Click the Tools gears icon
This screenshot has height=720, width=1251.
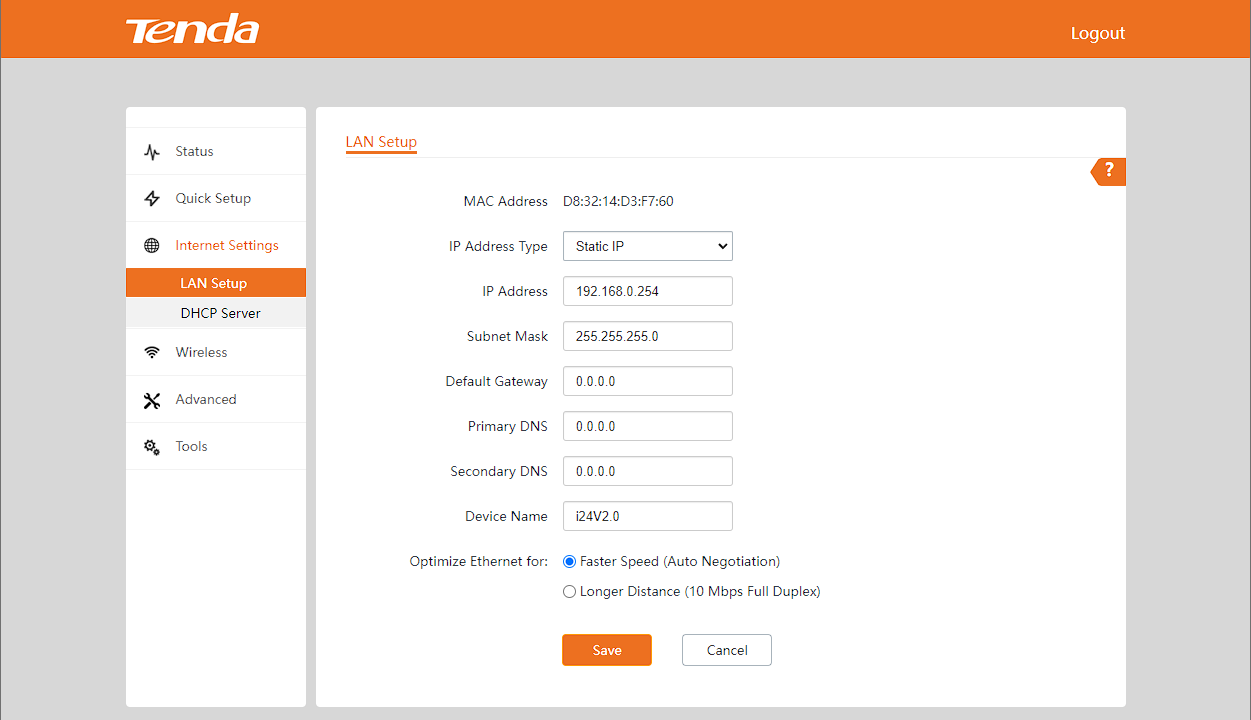coord(152,447)
